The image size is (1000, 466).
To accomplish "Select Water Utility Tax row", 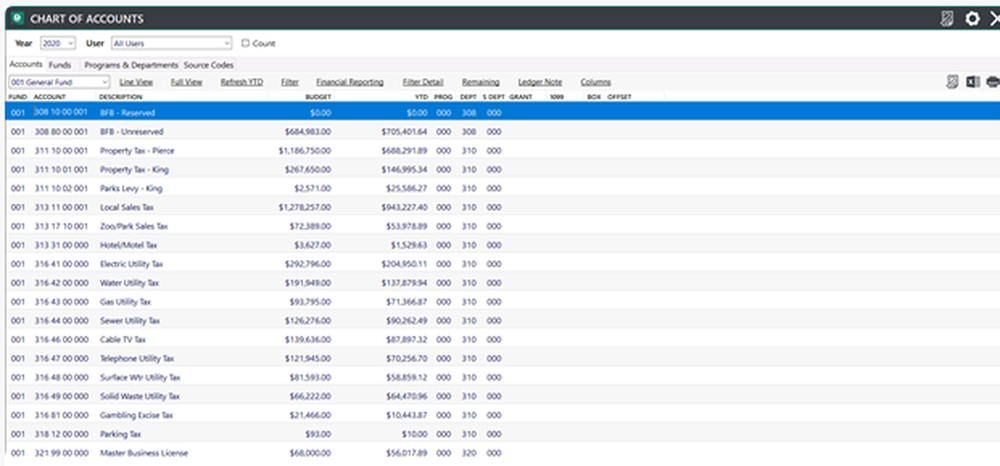I will click(x=503, y=282).
